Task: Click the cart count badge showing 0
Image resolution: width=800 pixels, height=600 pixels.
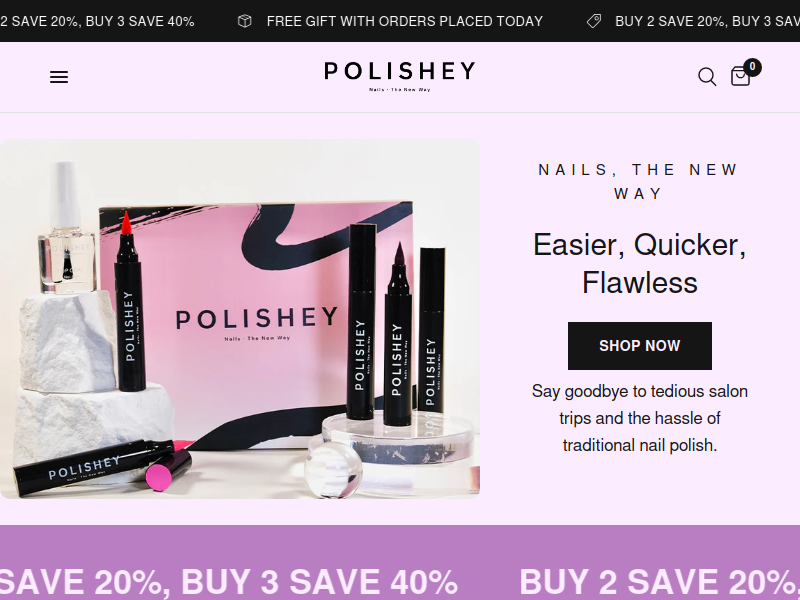Action: tap(752, 67)
